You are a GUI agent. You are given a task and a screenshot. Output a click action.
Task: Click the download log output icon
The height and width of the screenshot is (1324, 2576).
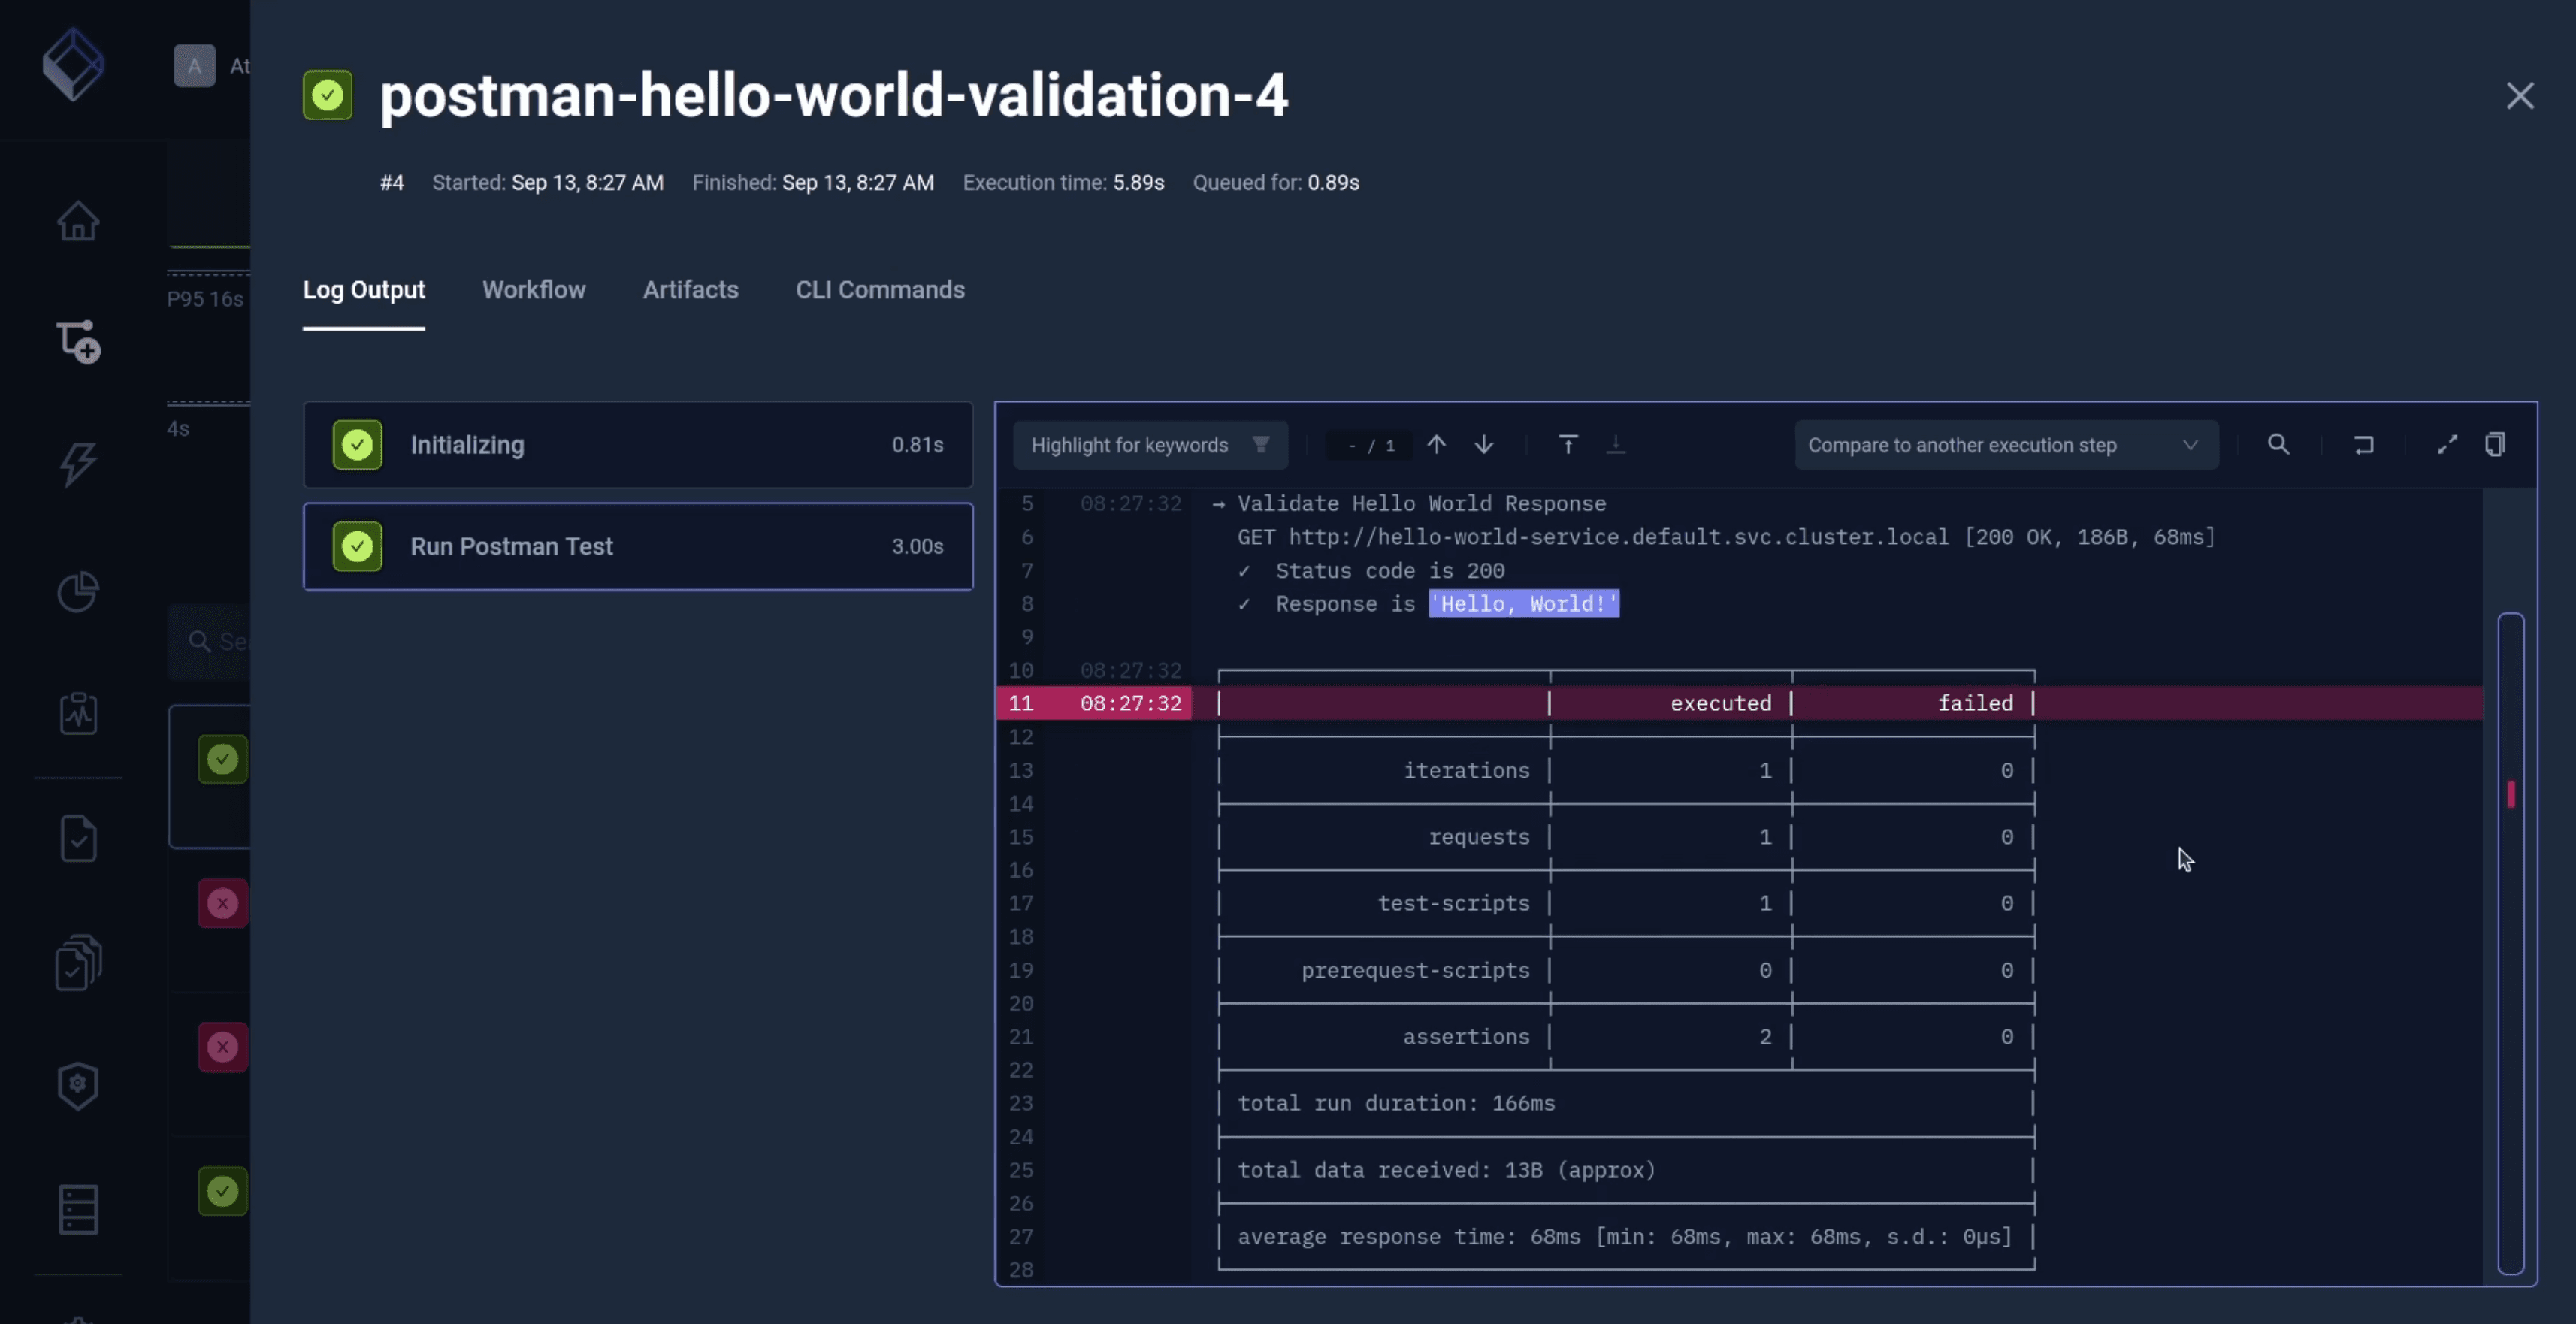pyautogui.click(x=1616, y=444)
